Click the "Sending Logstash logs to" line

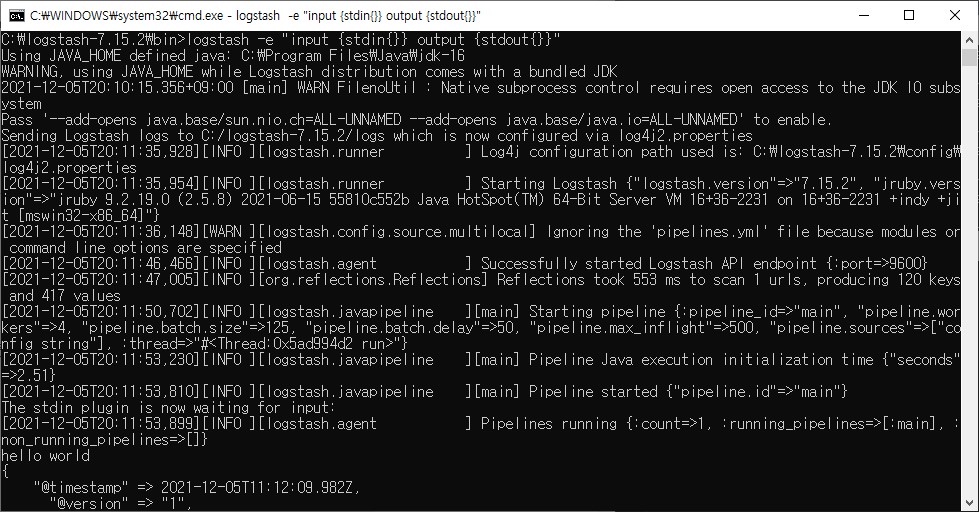pyautogui.click(x=377, y=135)
